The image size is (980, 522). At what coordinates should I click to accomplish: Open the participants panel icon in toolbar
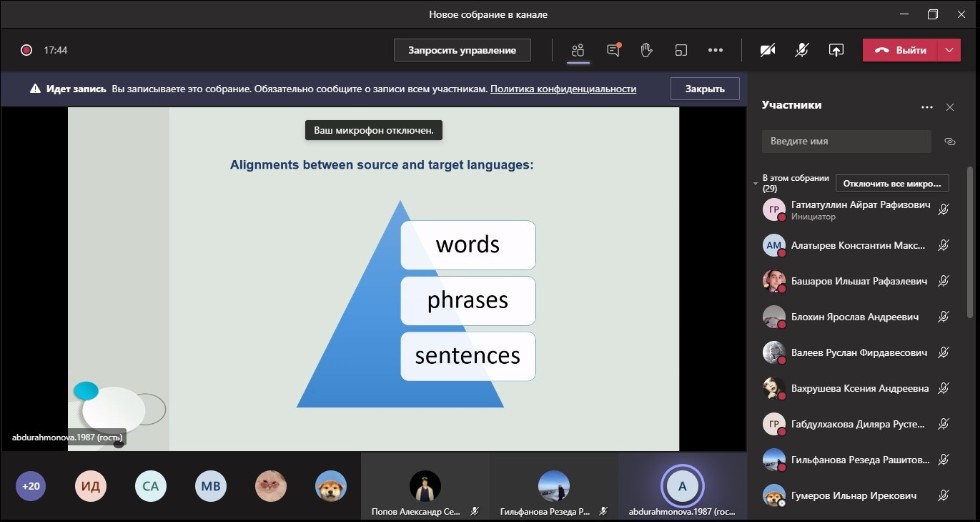click(578, 50)
